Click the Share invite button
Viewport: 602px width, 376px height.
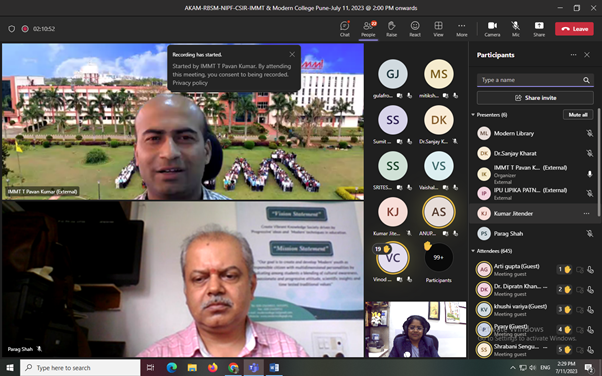tap(535, 98)
